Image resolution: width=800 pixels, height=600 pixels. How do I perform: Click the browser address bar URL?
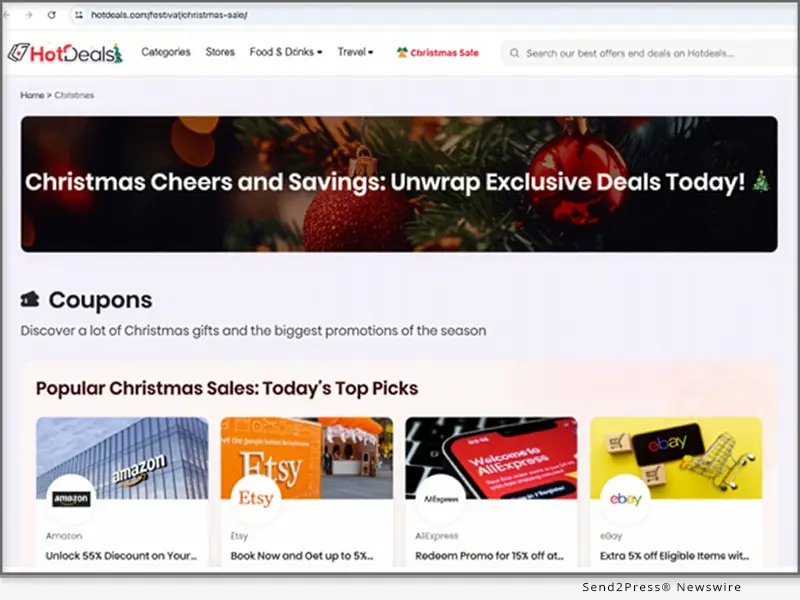click(169, 15)
